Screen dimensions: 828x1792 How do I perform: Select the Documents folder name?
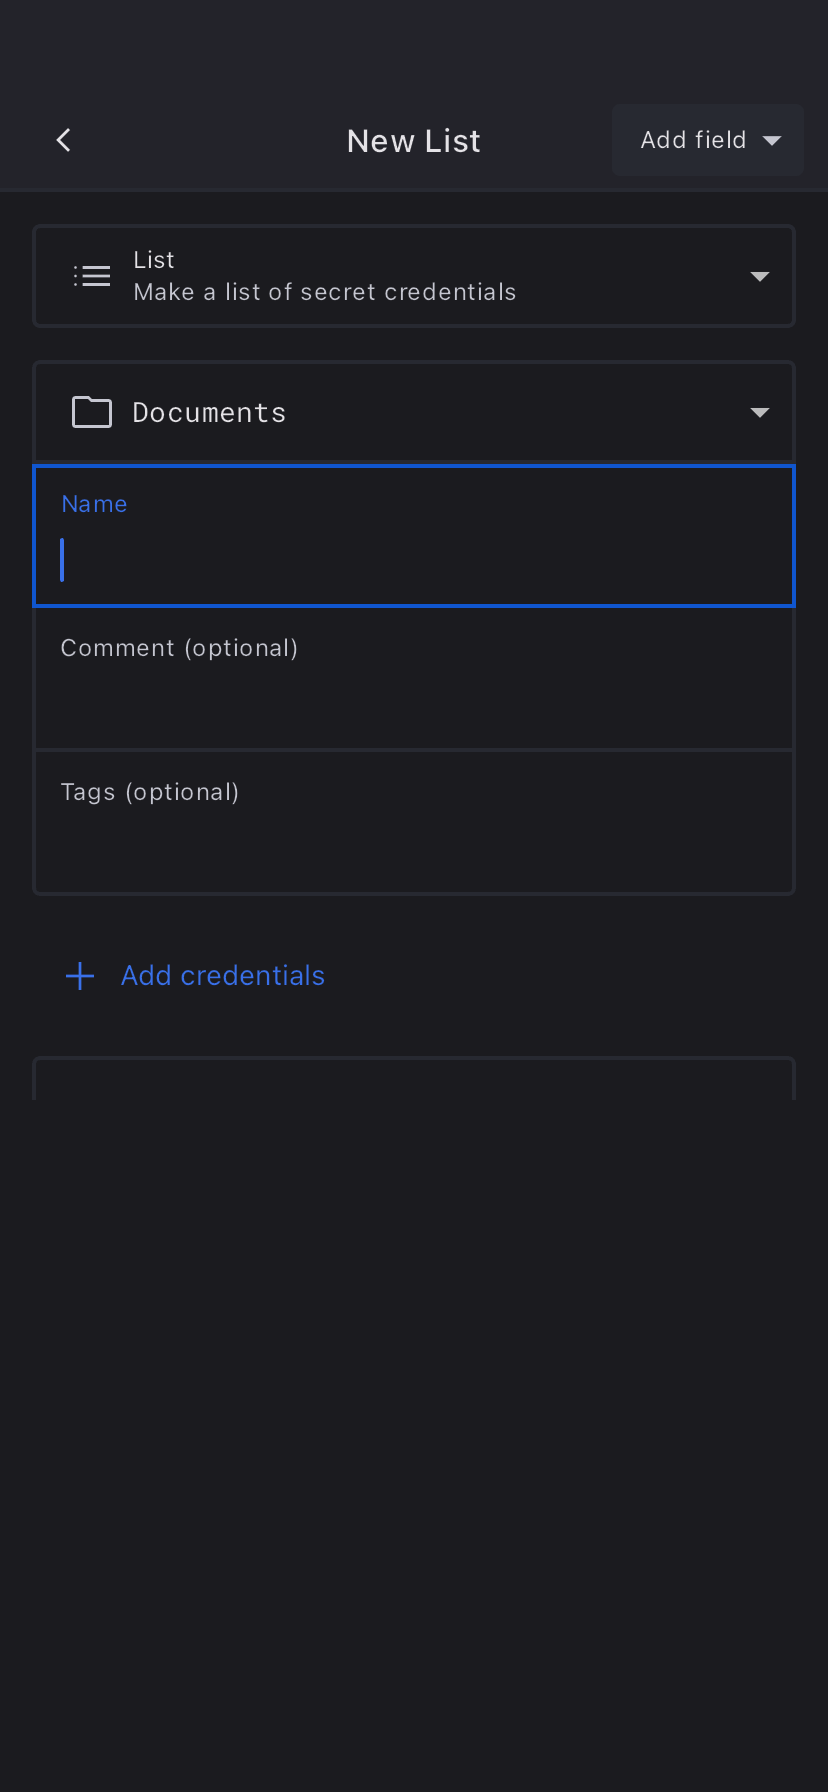pos(209,412)
